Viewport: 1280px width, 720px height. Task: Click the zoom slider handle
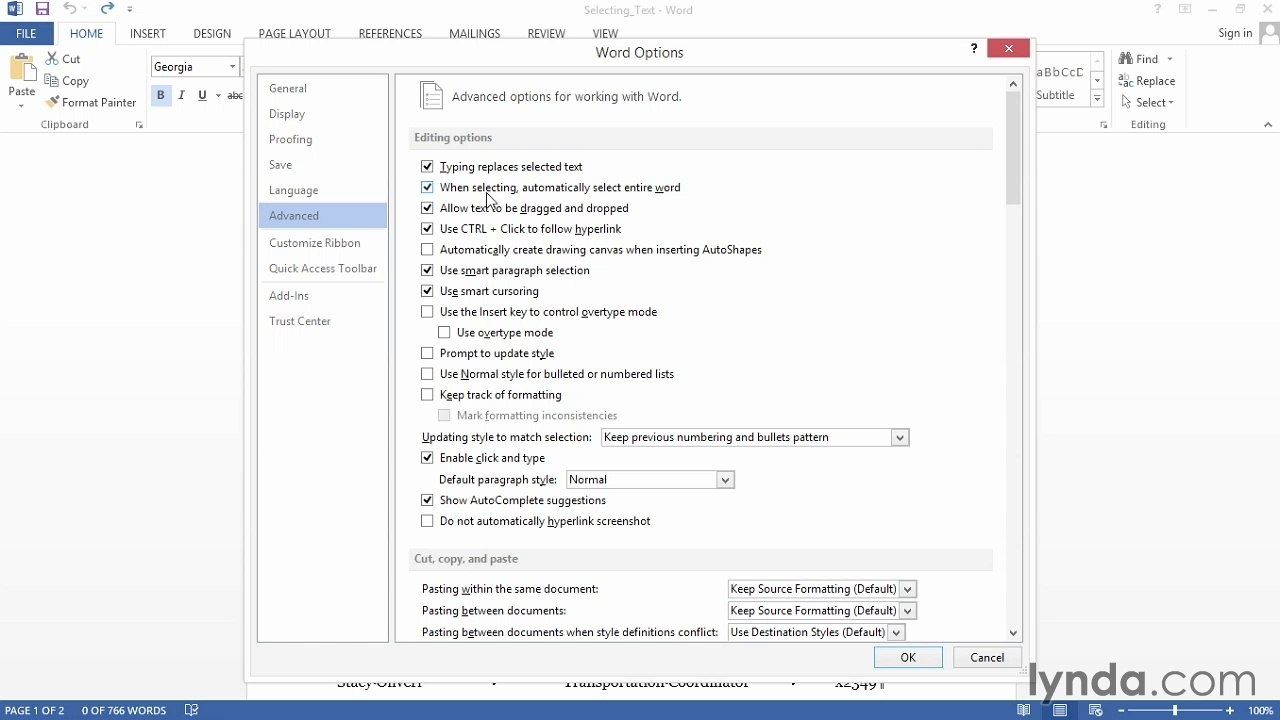click(1176, 710)
